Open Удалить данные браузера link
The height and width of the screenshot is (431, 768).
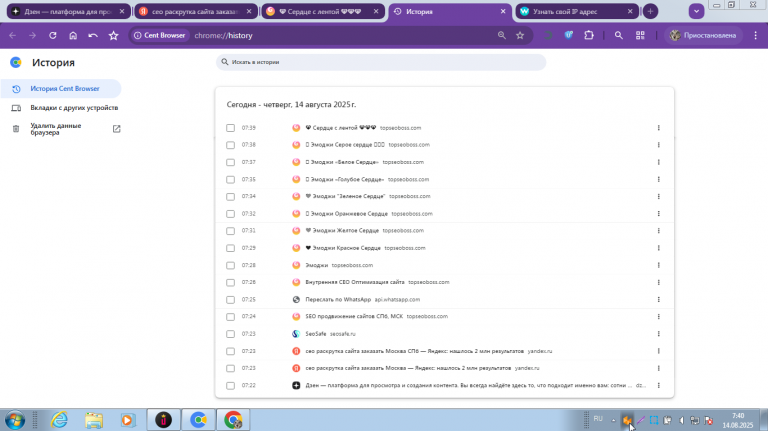click(x=61, y=129)
